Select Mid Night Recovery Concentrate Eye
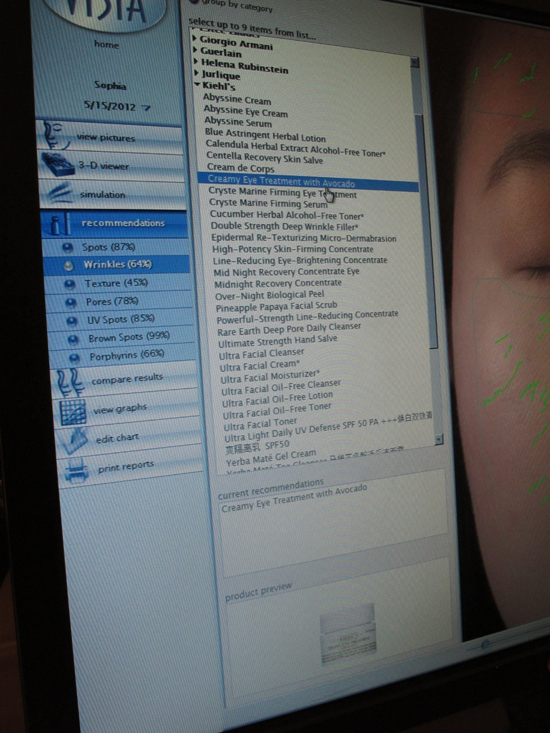 pos(286,272)
